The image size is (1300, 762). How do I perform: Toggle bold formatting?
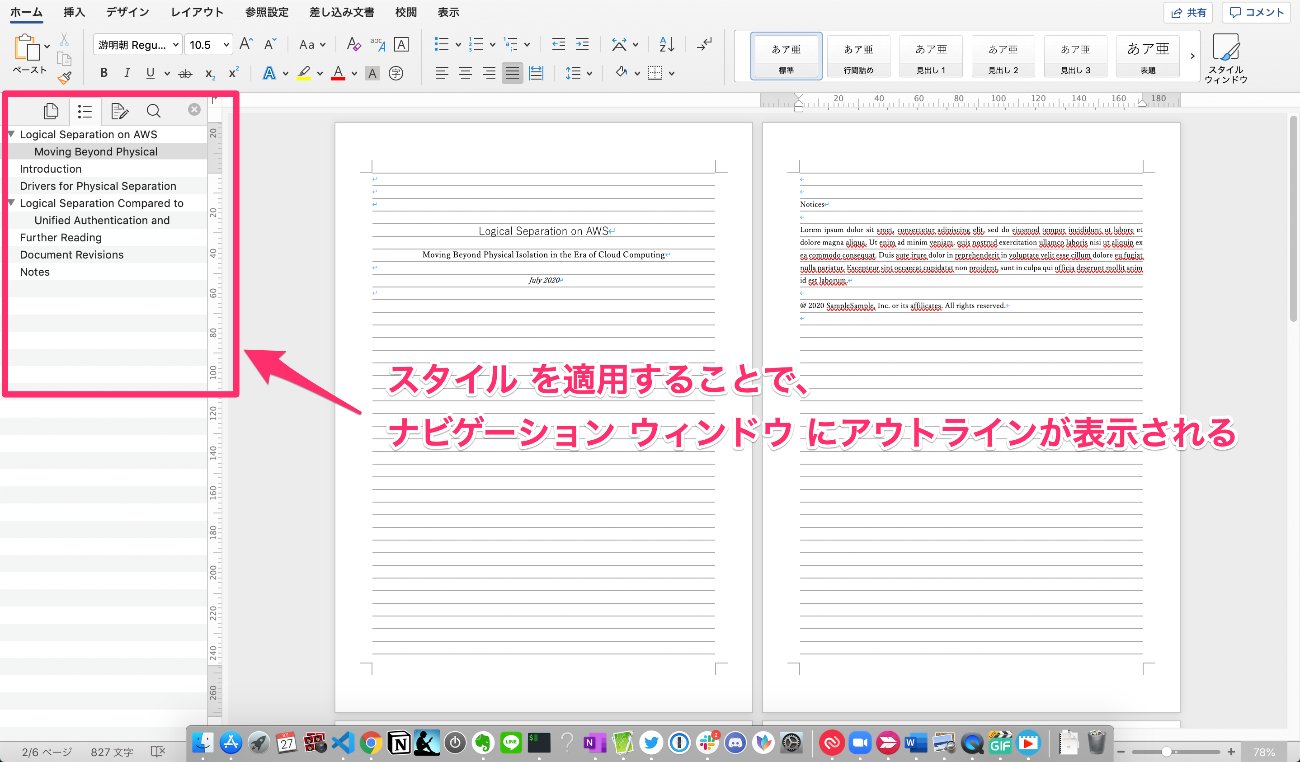point(104,73)
